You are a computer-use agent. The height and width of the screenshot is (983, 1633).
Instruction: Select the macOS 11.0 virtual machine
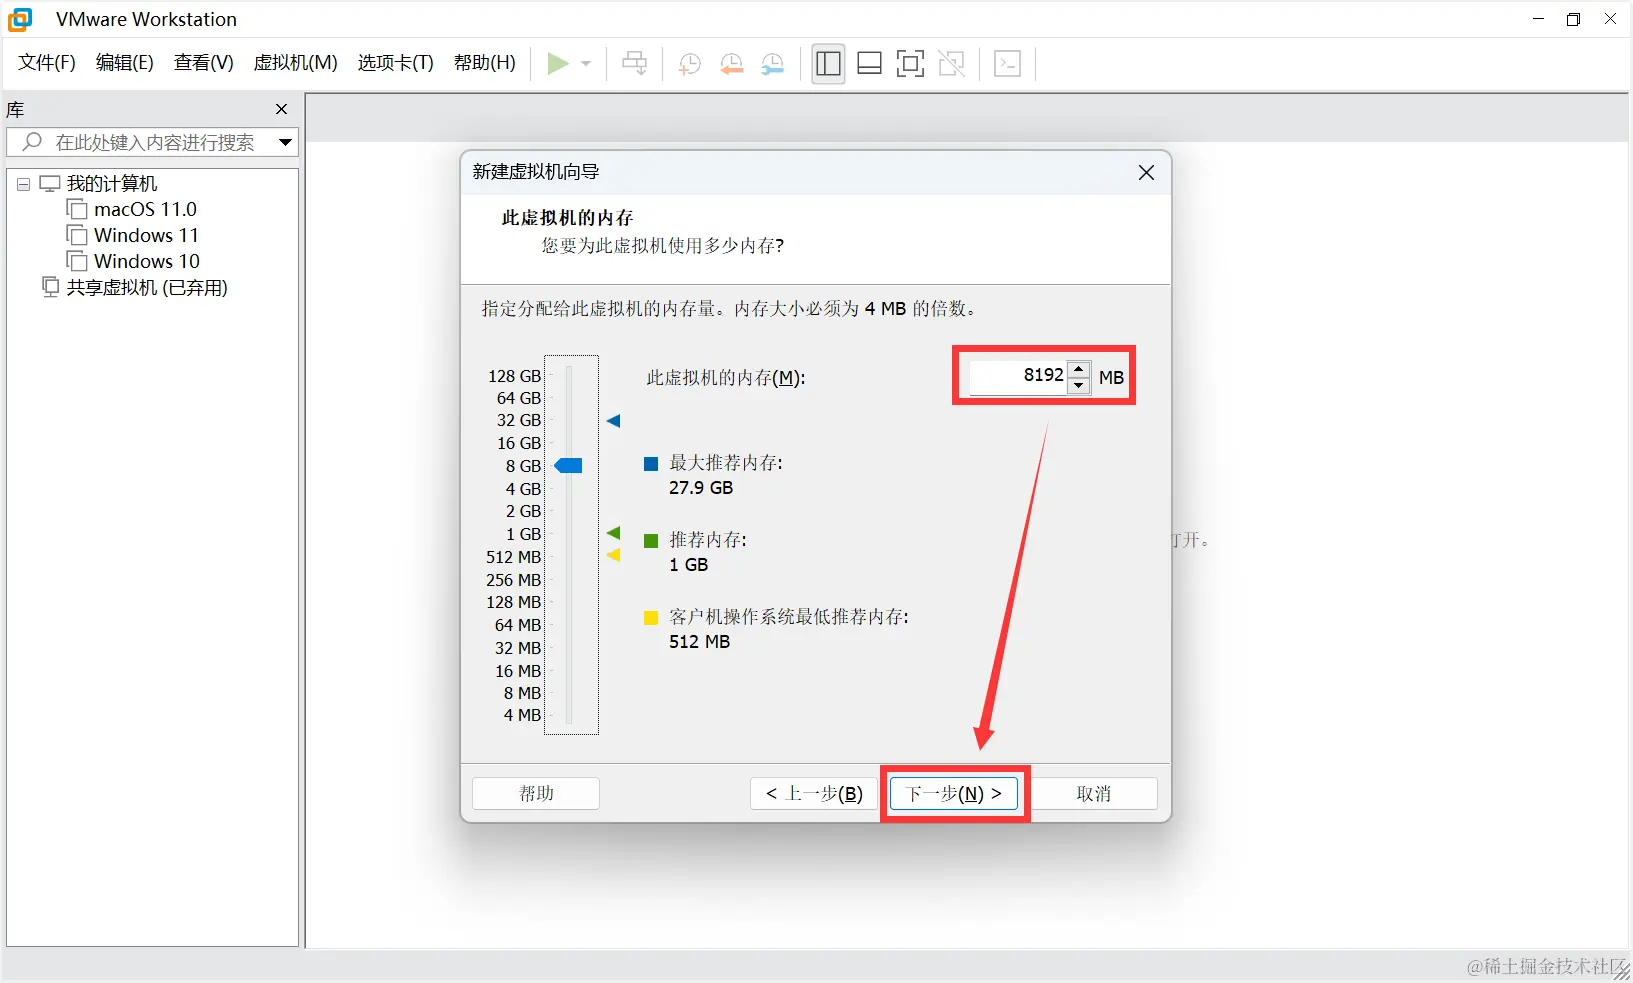pyautogui.click(x=145, y=209)
